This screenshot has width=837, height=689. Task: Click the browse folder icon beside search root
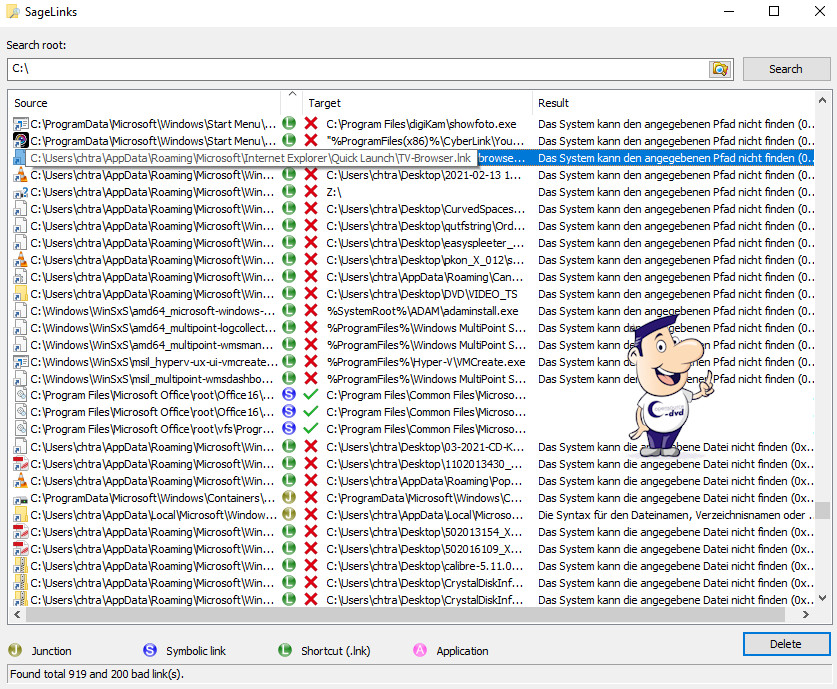coord(719,69)
